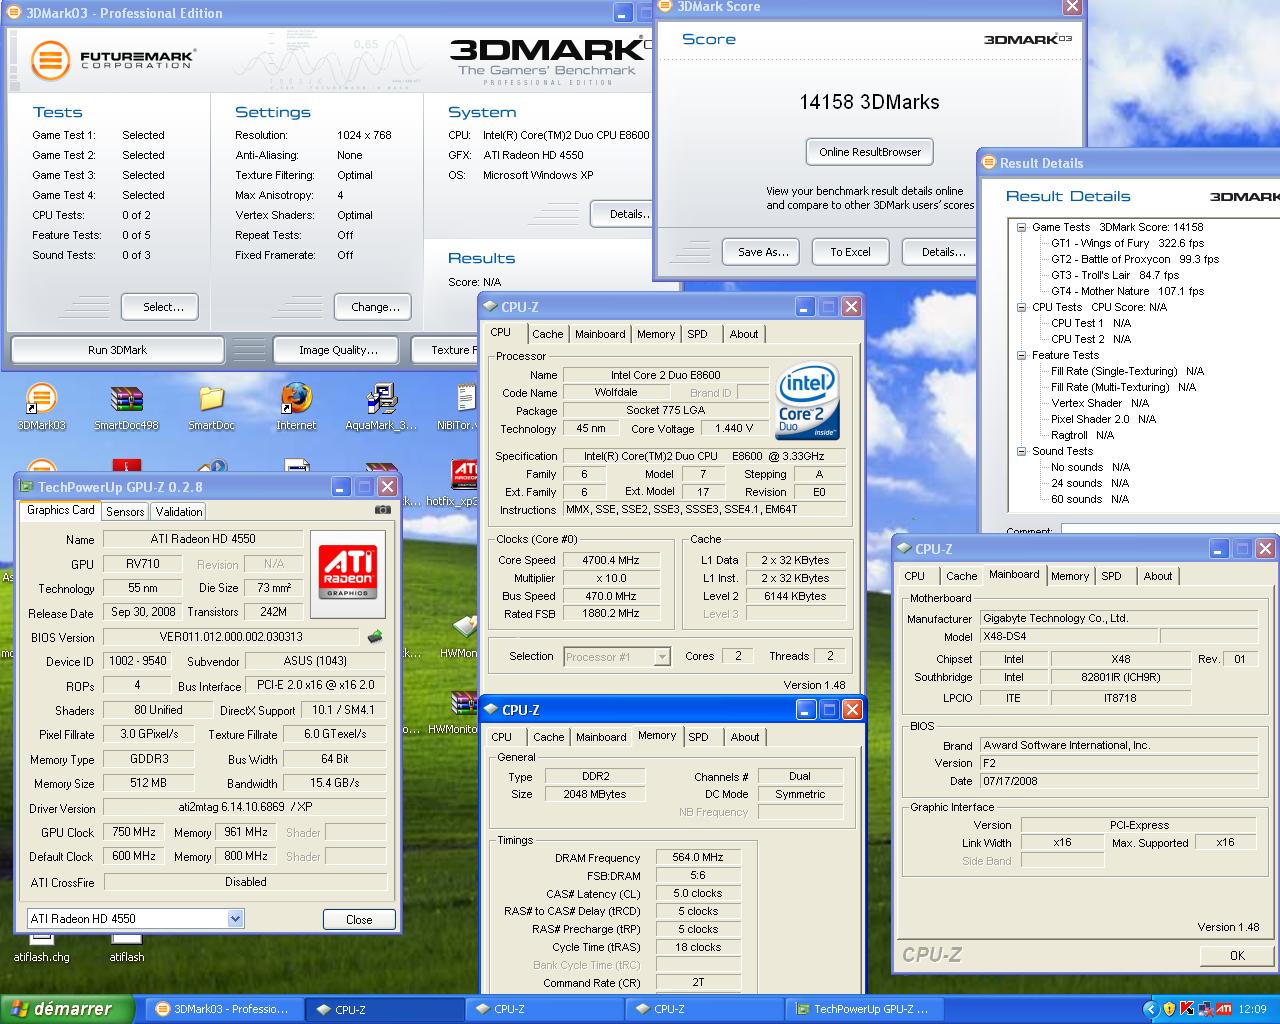Click the Details... button in 3DMark Score
The image size is (1280, 1024).
(x=940, y=252)
